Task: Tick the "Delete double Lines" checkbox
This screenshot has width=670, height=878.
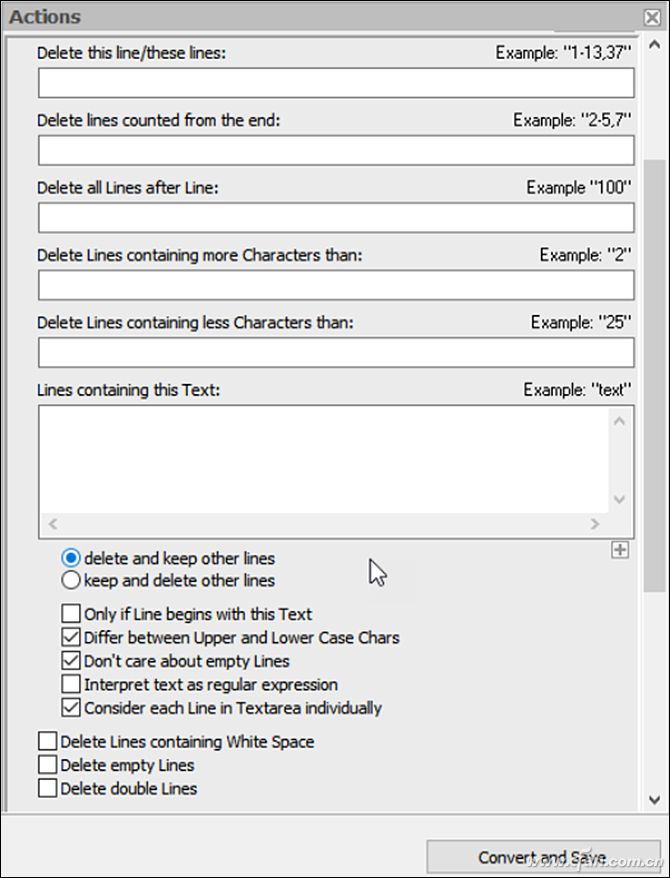Action: click(x=47, y=789)
